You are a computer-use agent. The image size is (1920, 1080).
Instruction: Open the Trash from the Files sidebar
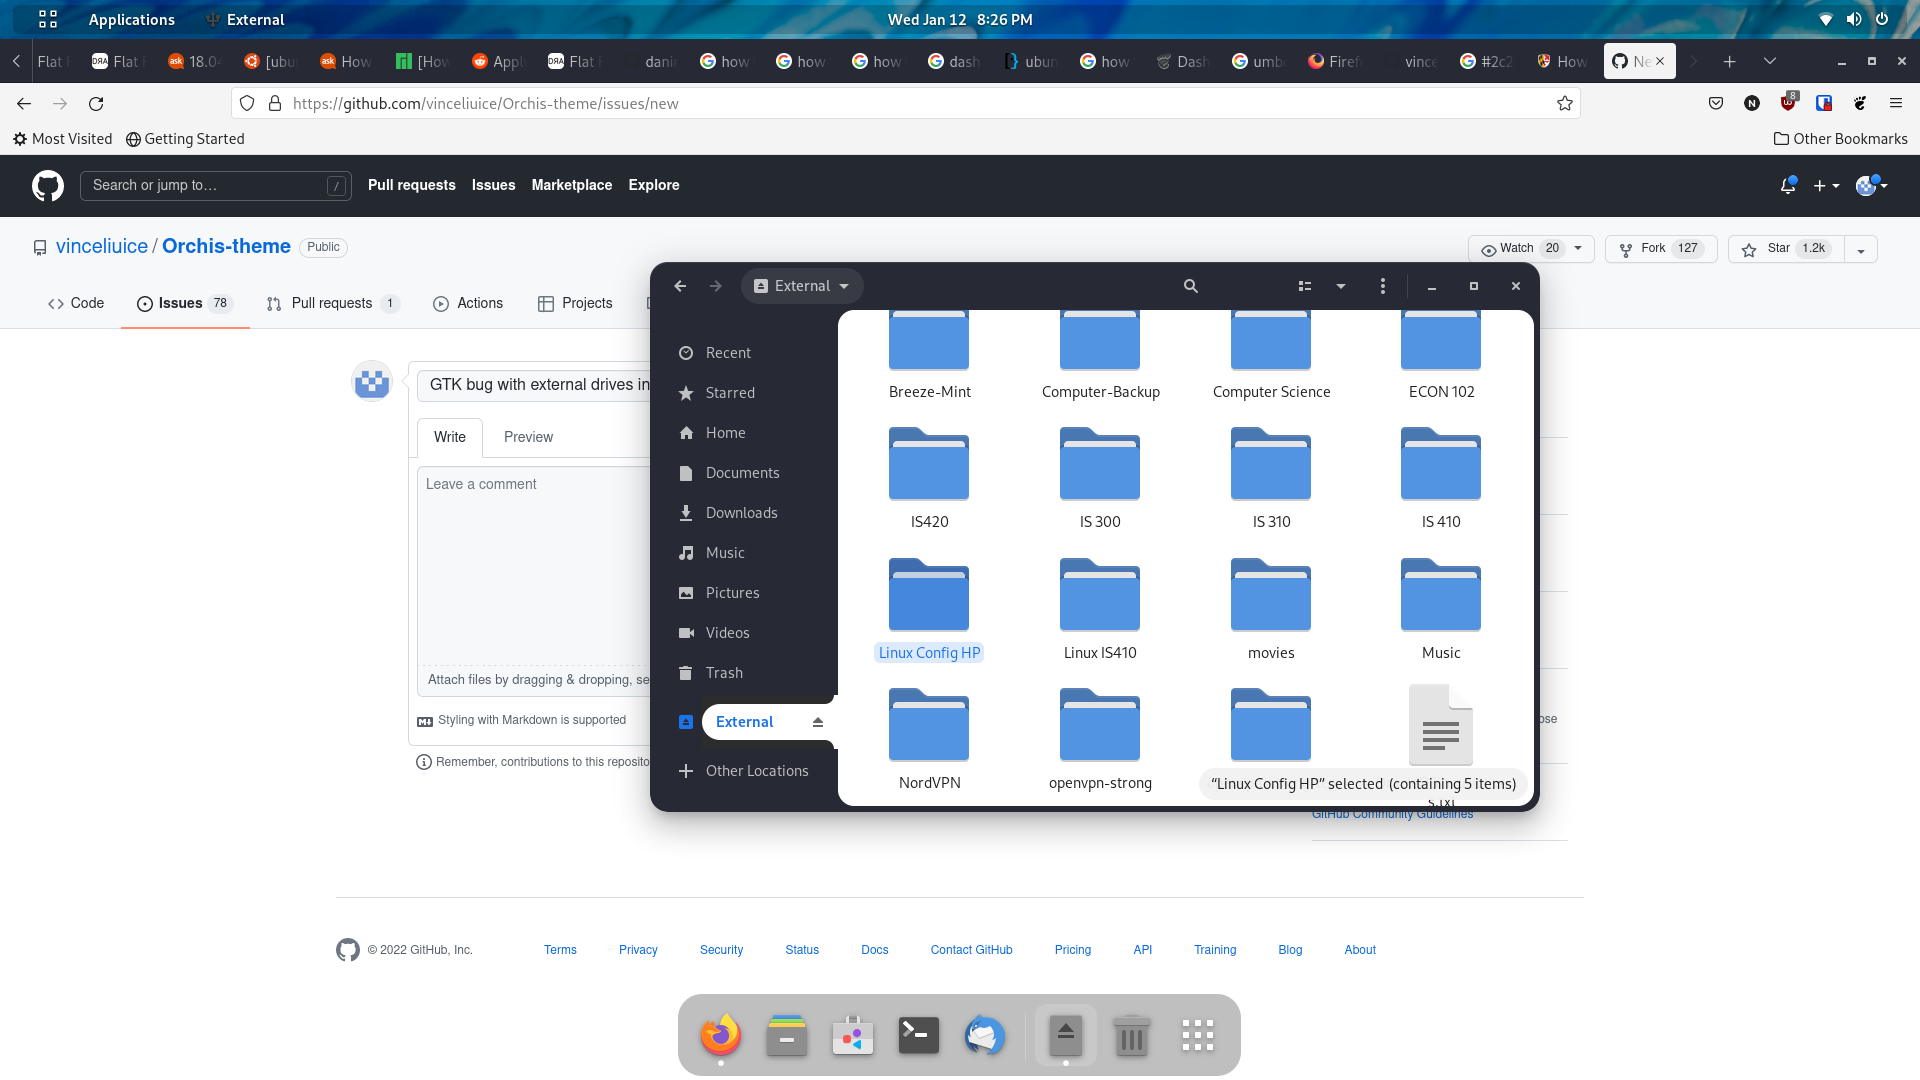point(724,672)
